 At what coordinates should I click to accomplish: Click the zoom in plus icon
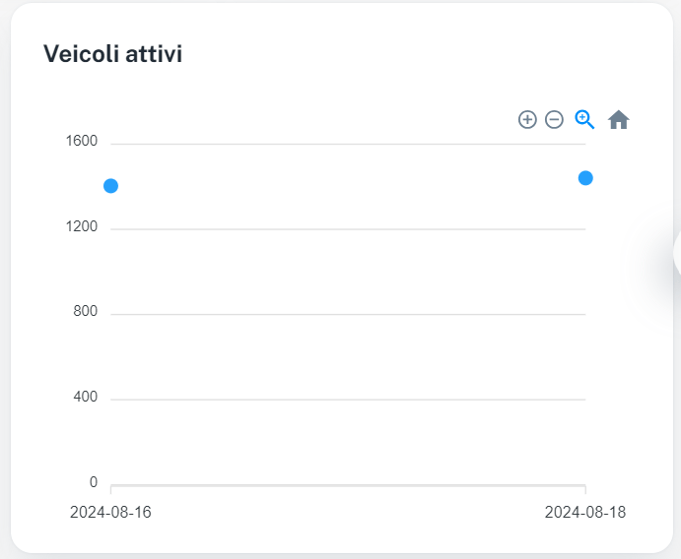pyautogui.click(x=527, y=120)
